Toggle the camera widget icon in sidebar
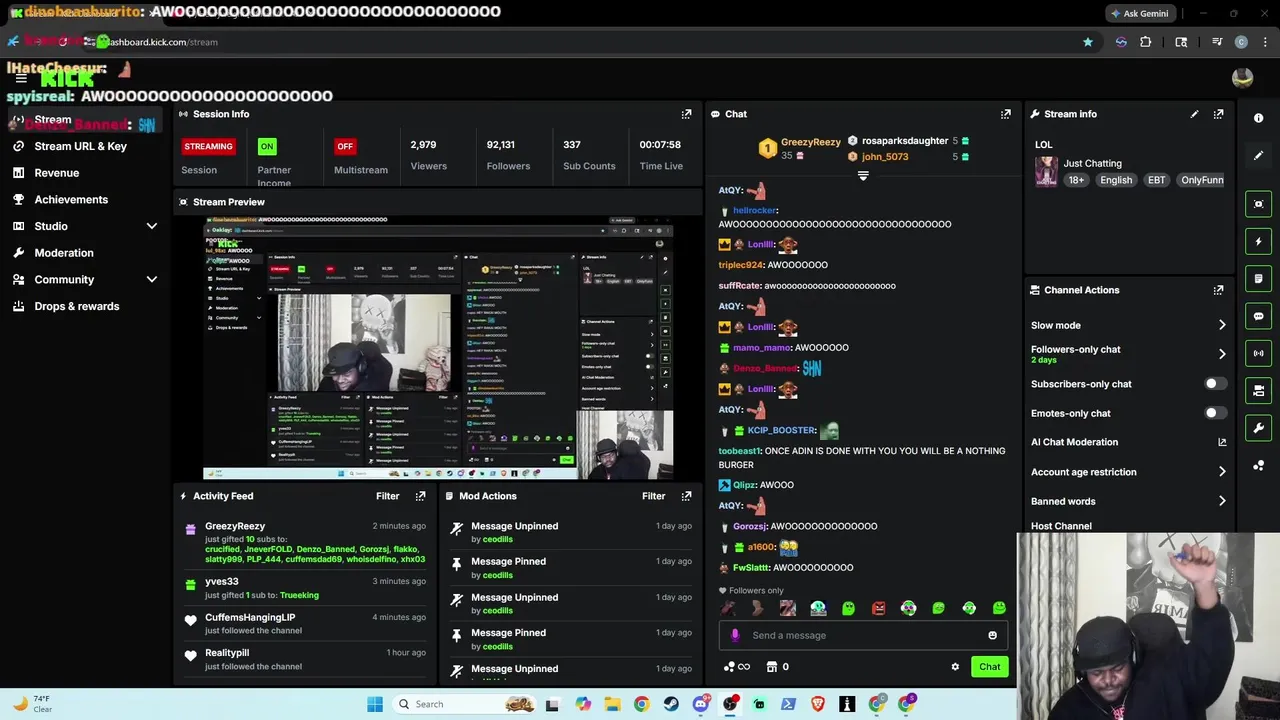 tap(1258, 390)
